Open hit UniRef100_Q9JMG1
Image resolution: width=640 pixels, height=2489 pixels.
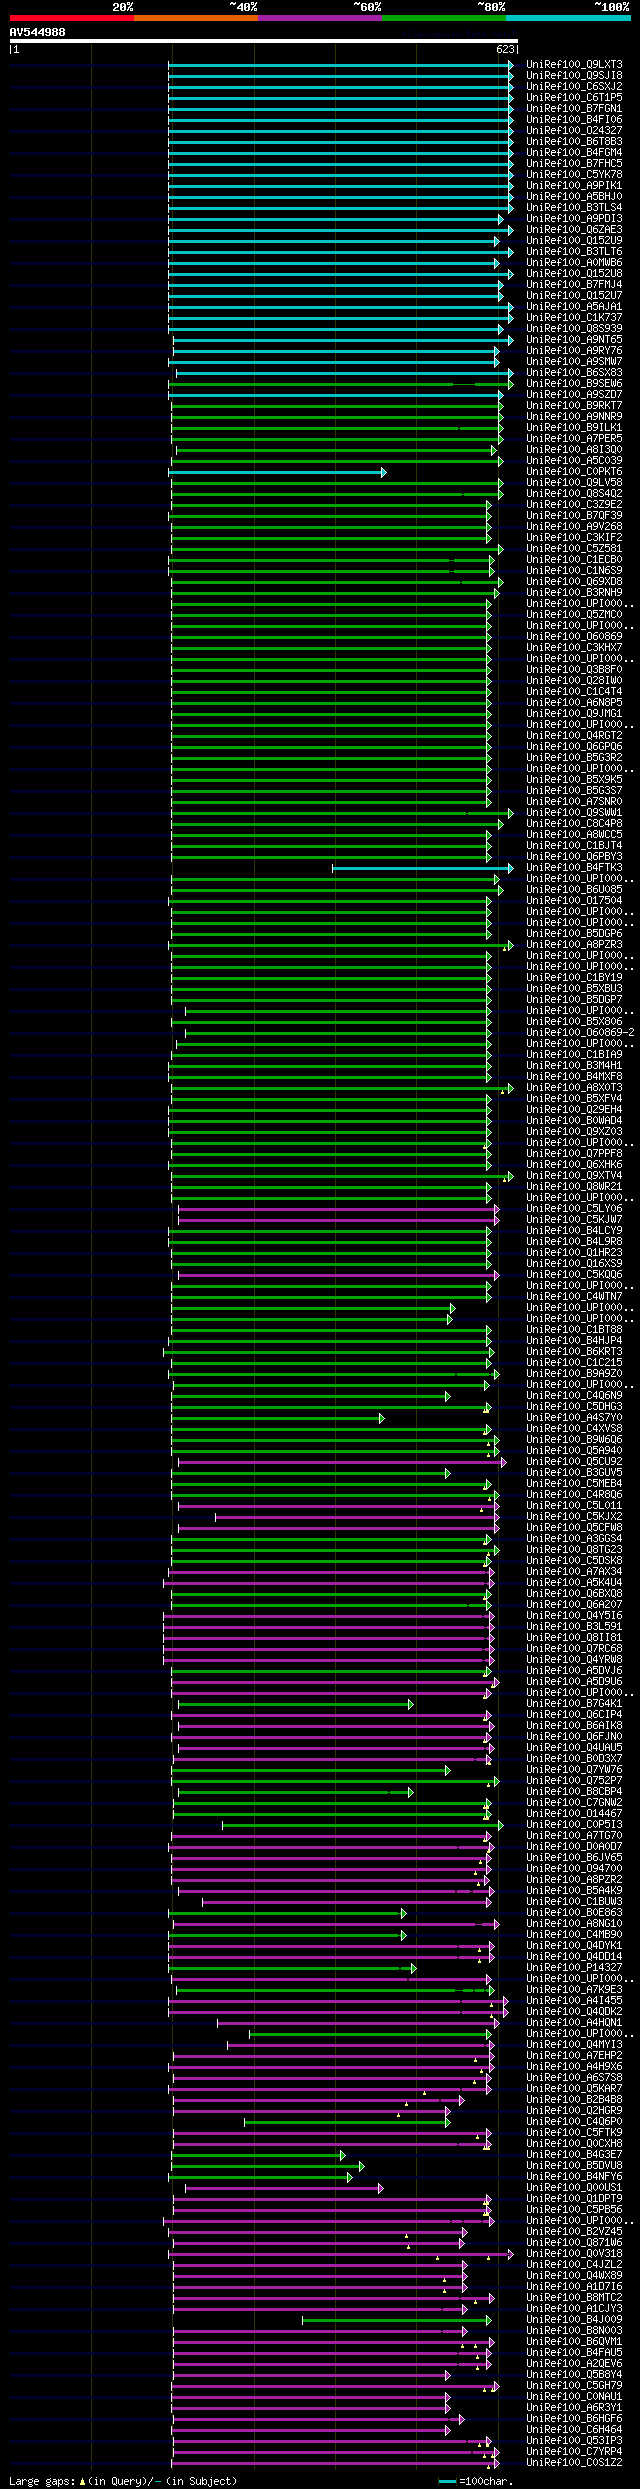coord(574,714)
